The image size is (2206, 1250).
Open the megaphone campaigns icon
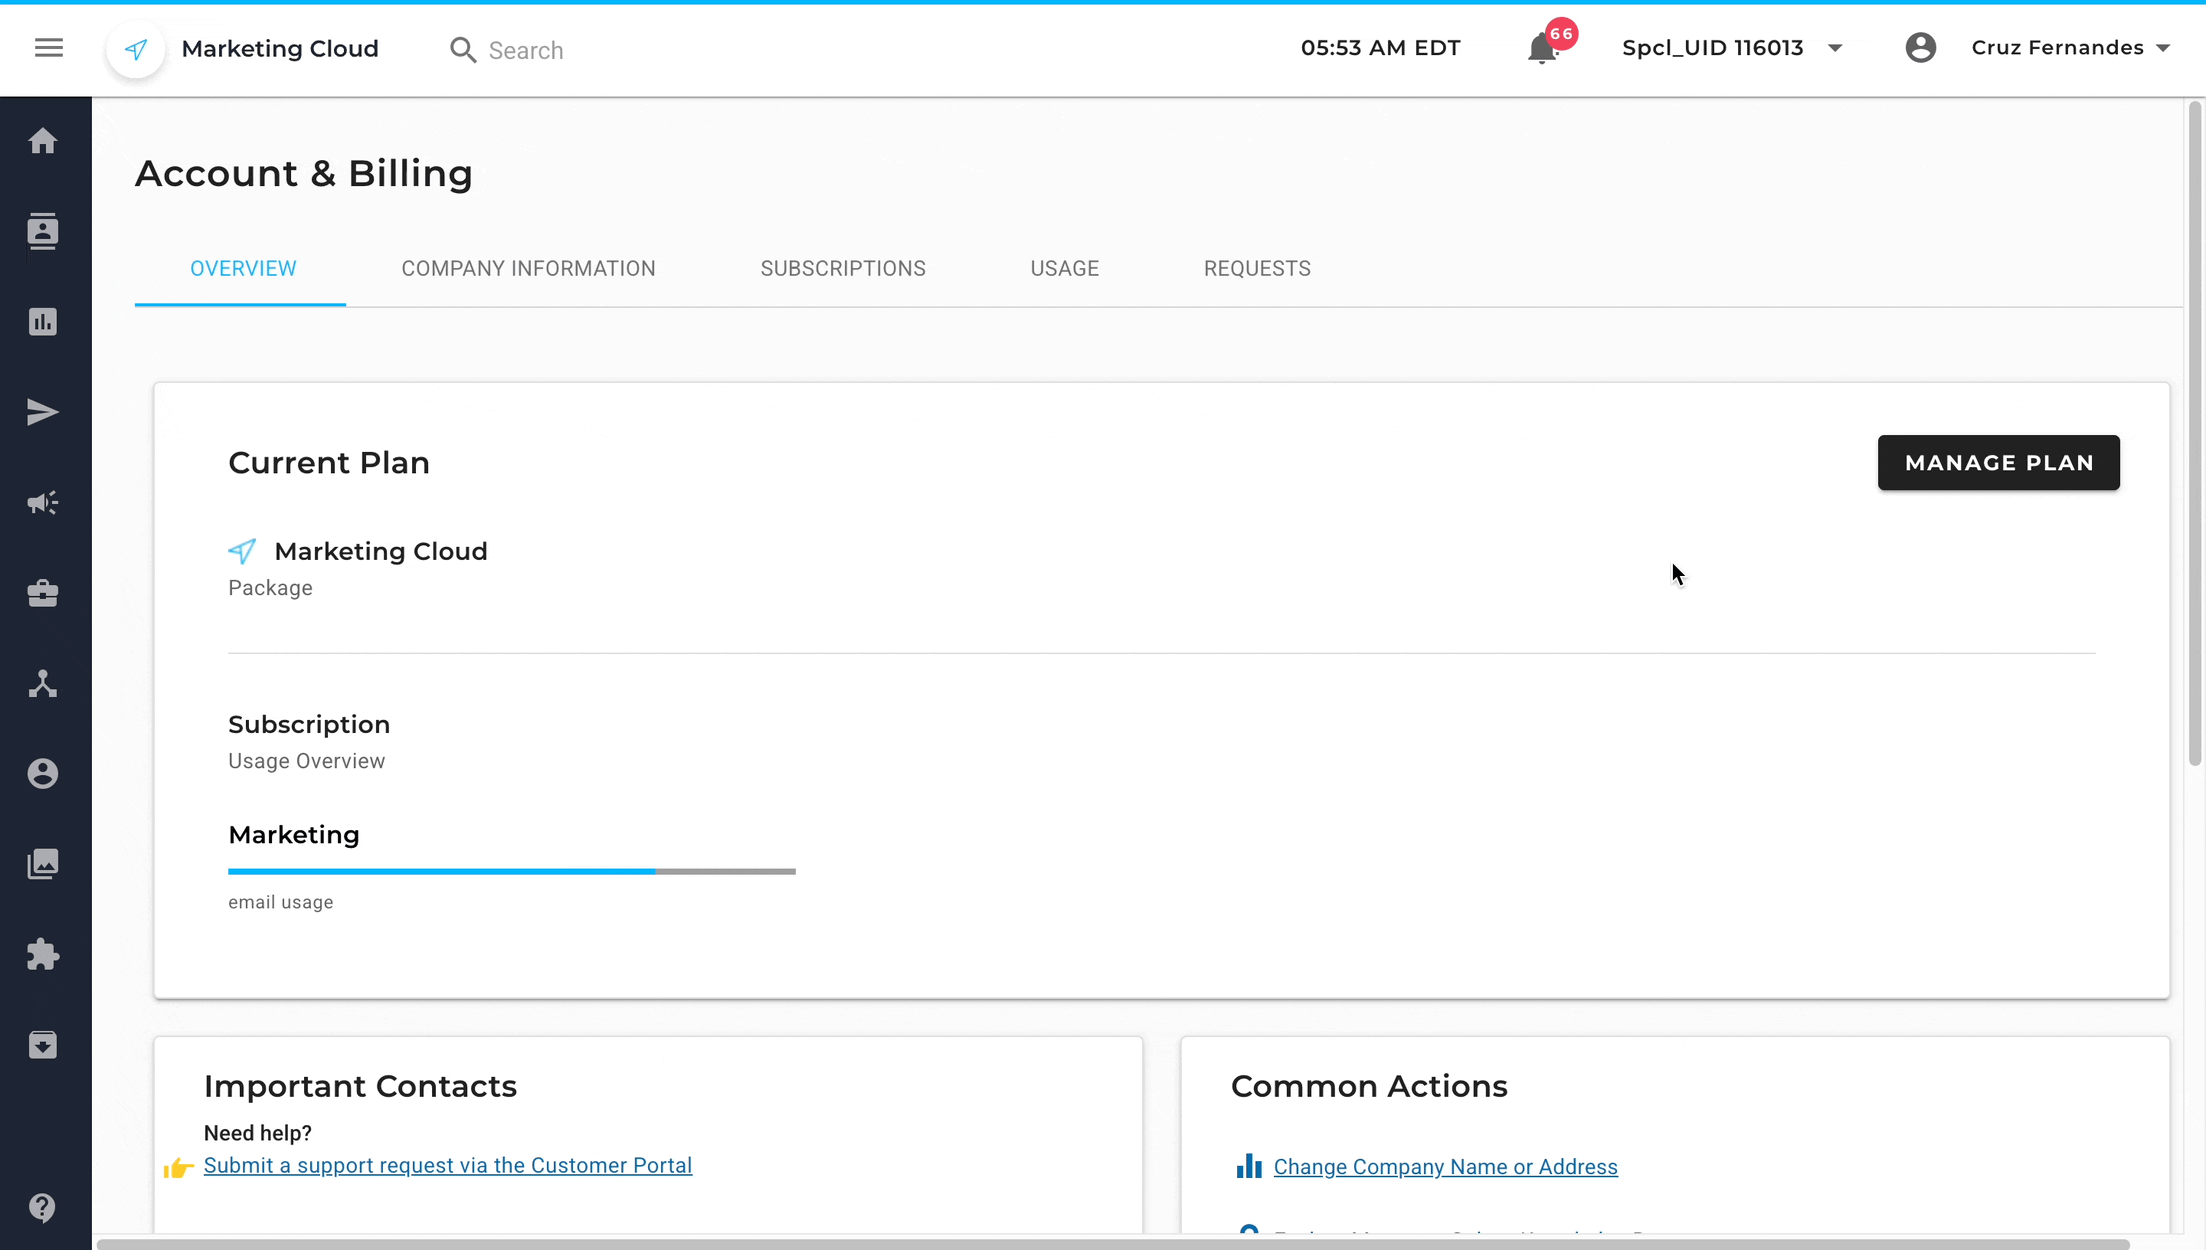43,503
